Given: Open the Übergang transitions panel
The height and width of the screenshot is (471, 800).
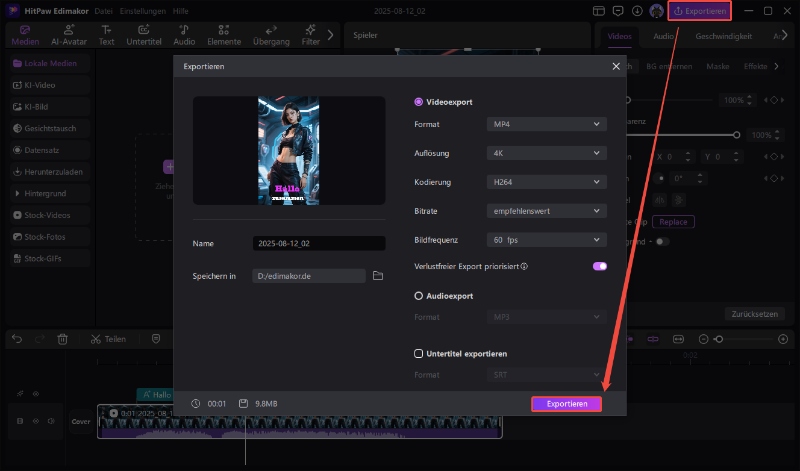Looking at the screenshot, I should (271, 36).
